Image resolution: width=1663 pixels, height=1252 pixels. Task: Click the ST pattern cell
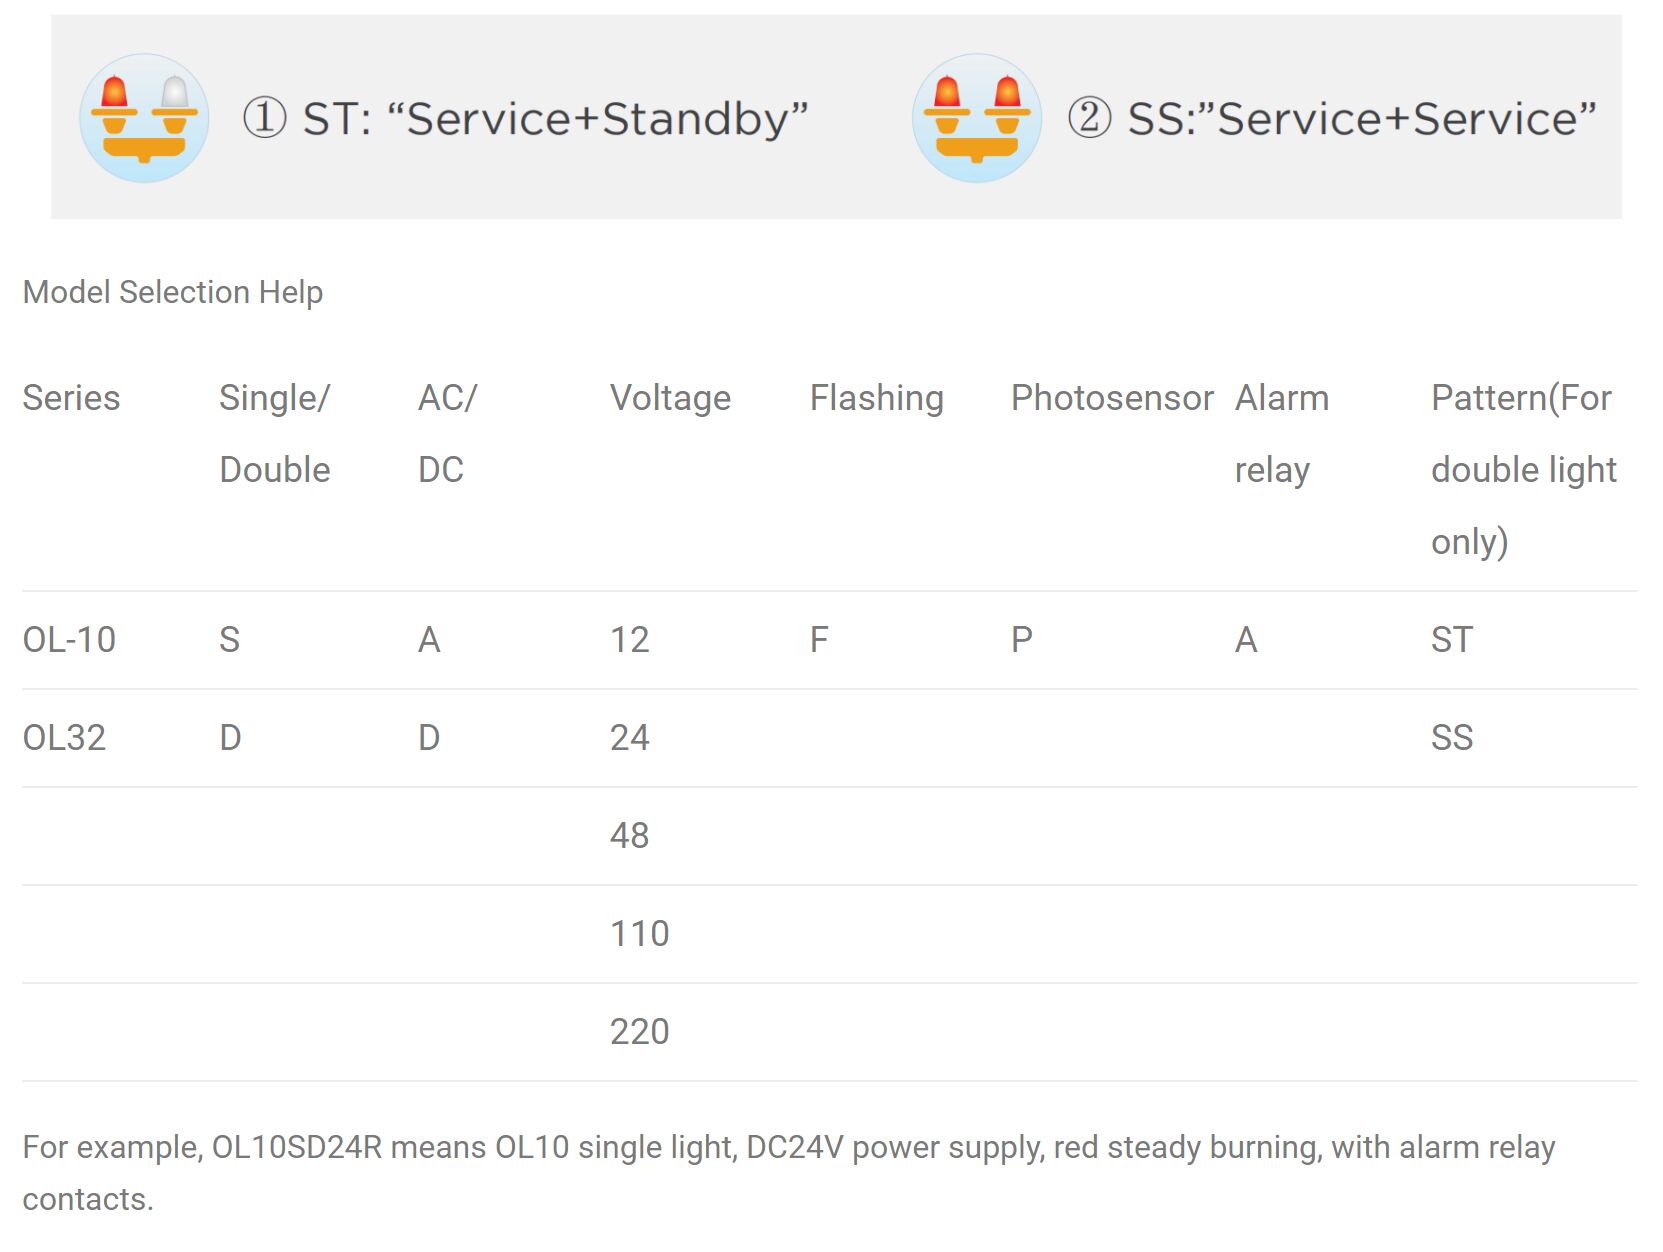1451,640
